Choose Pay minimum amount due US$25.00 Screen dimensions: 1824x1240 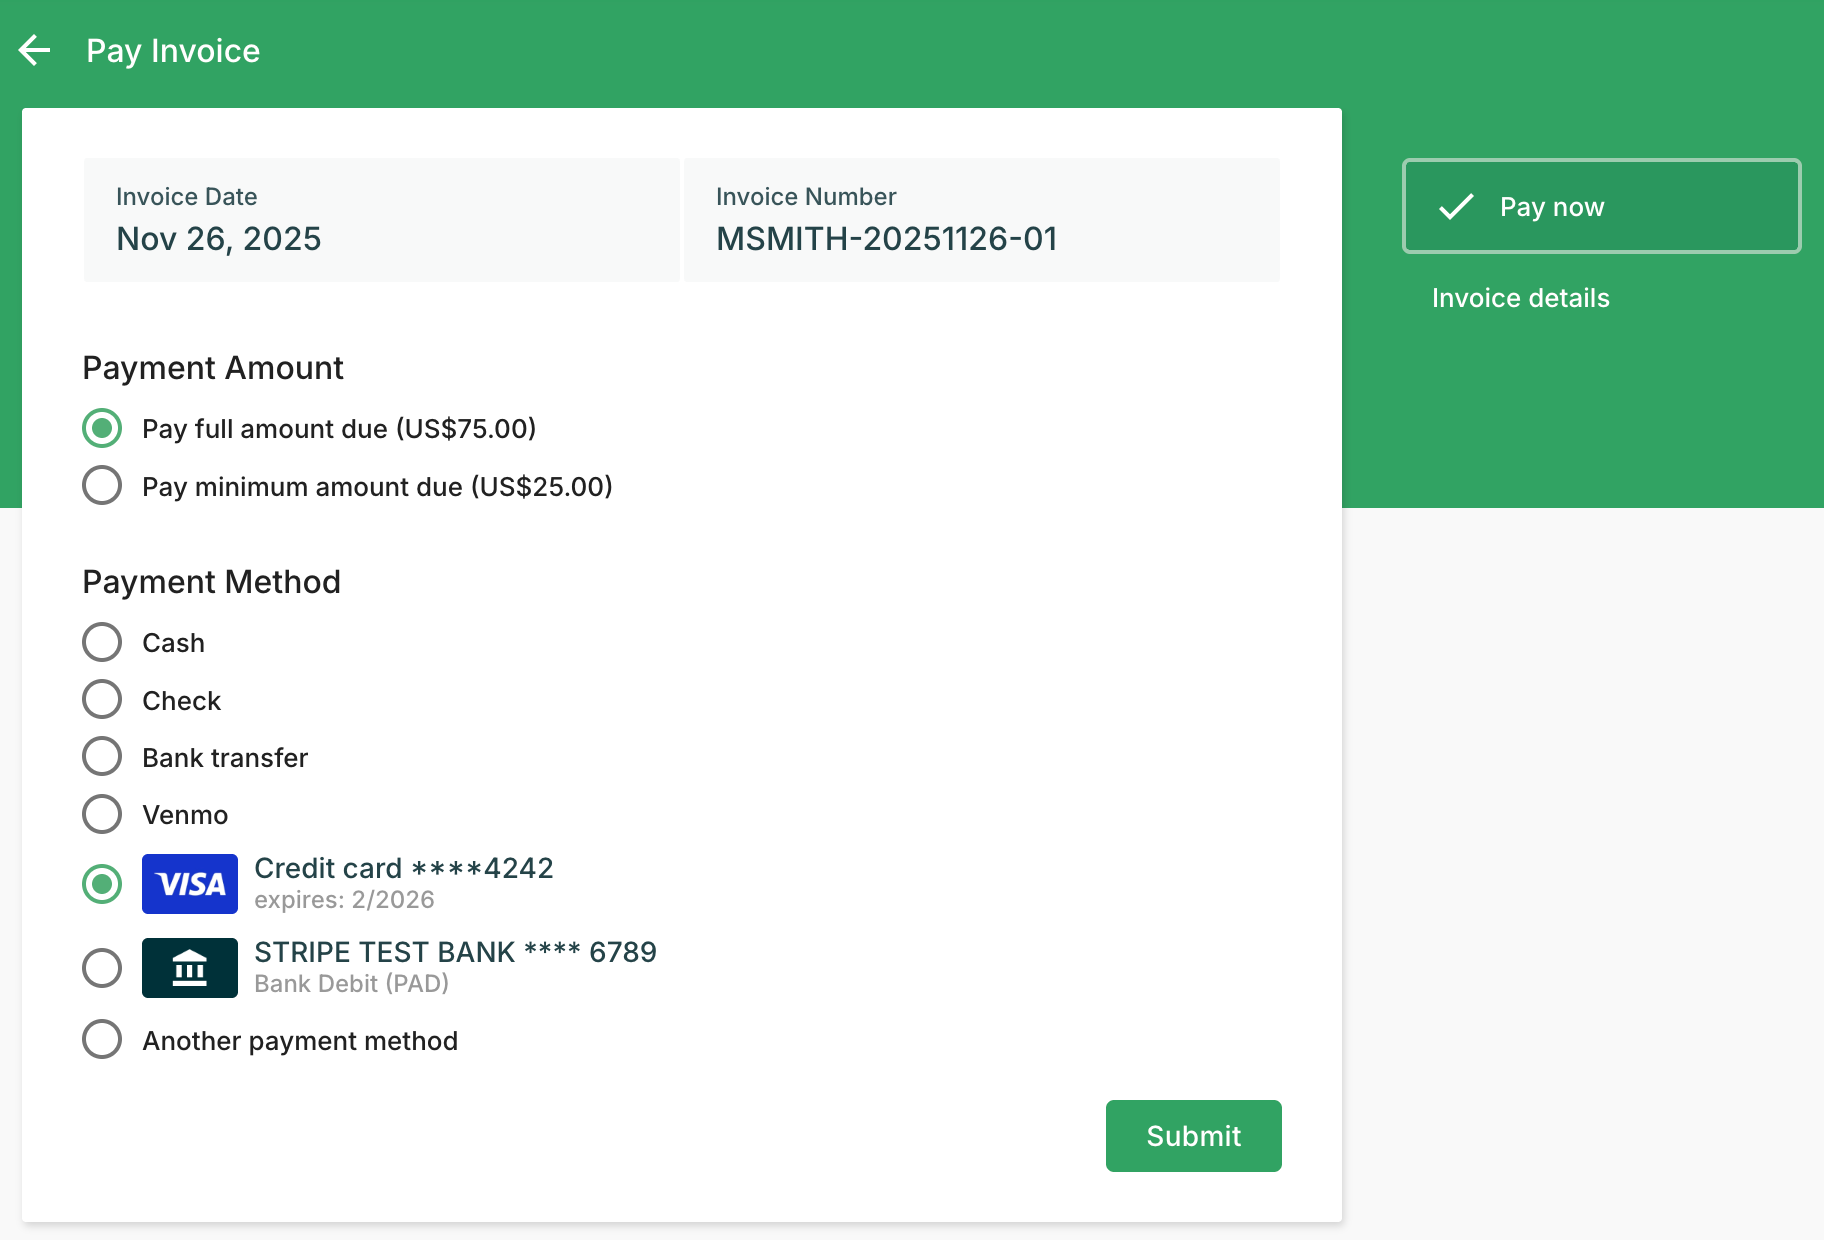102,486
